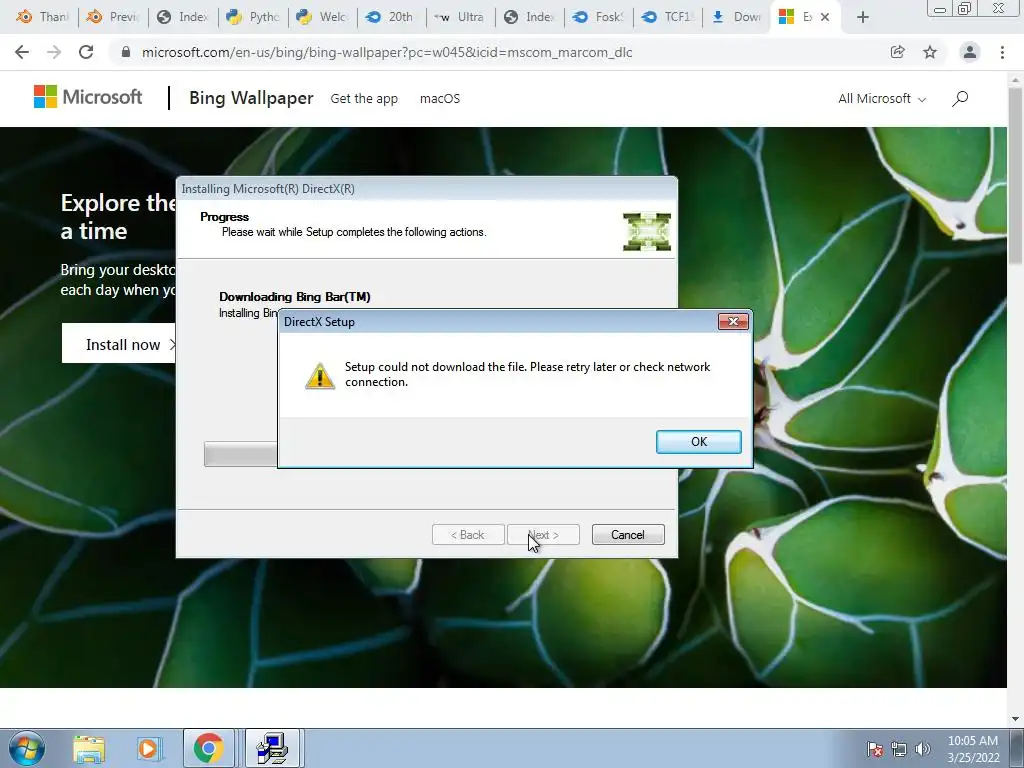Viewport: 1024px width, 768px height.
Task: Click OK in the DirectX Setup error dialog
Action: pos(698,441)
